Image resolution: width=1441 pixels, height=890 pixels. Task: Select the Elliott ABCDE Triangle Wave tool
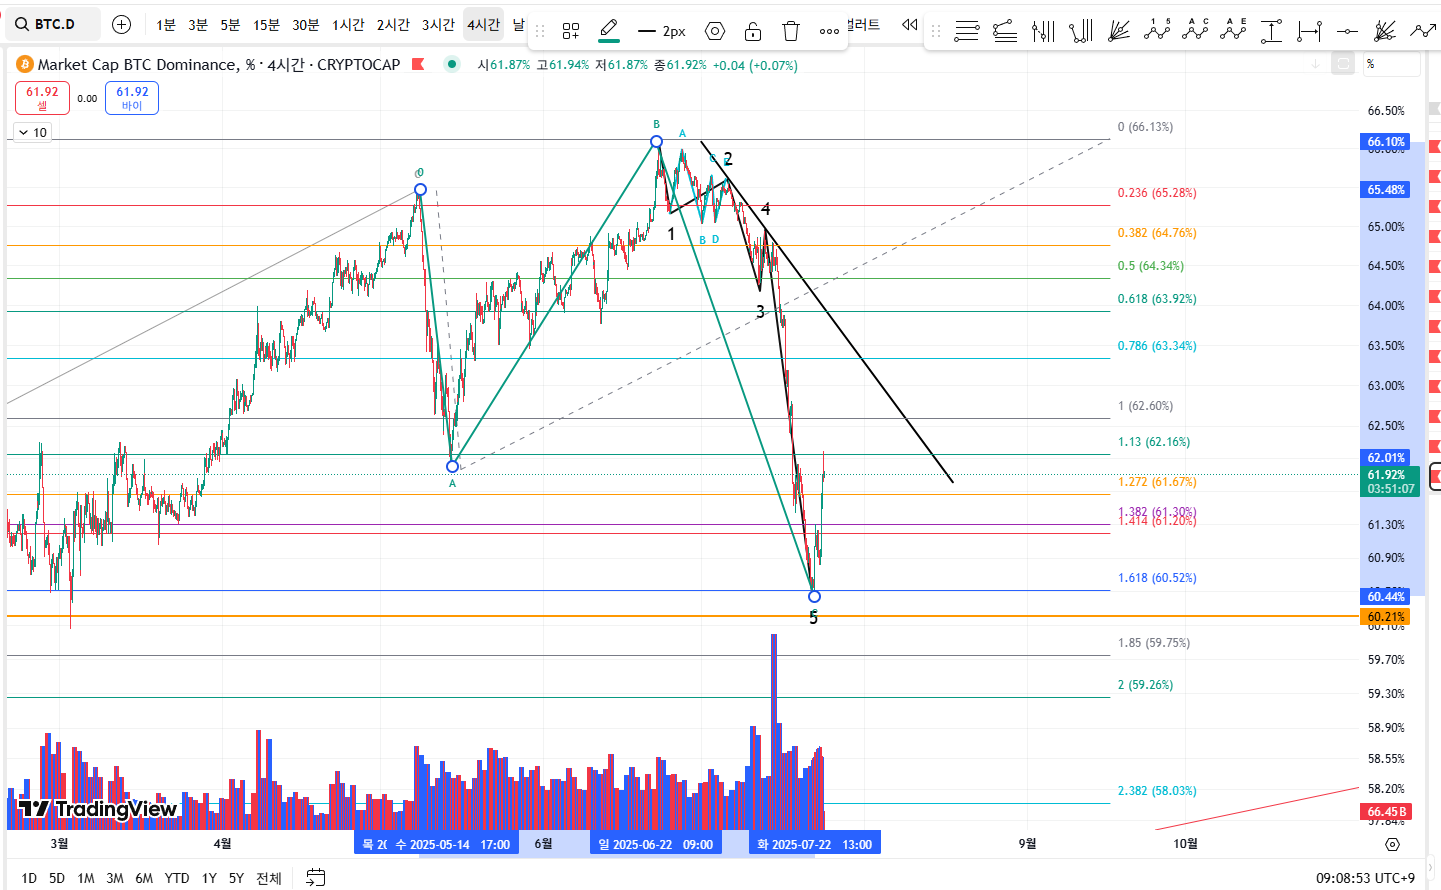tap(1233, 31)
